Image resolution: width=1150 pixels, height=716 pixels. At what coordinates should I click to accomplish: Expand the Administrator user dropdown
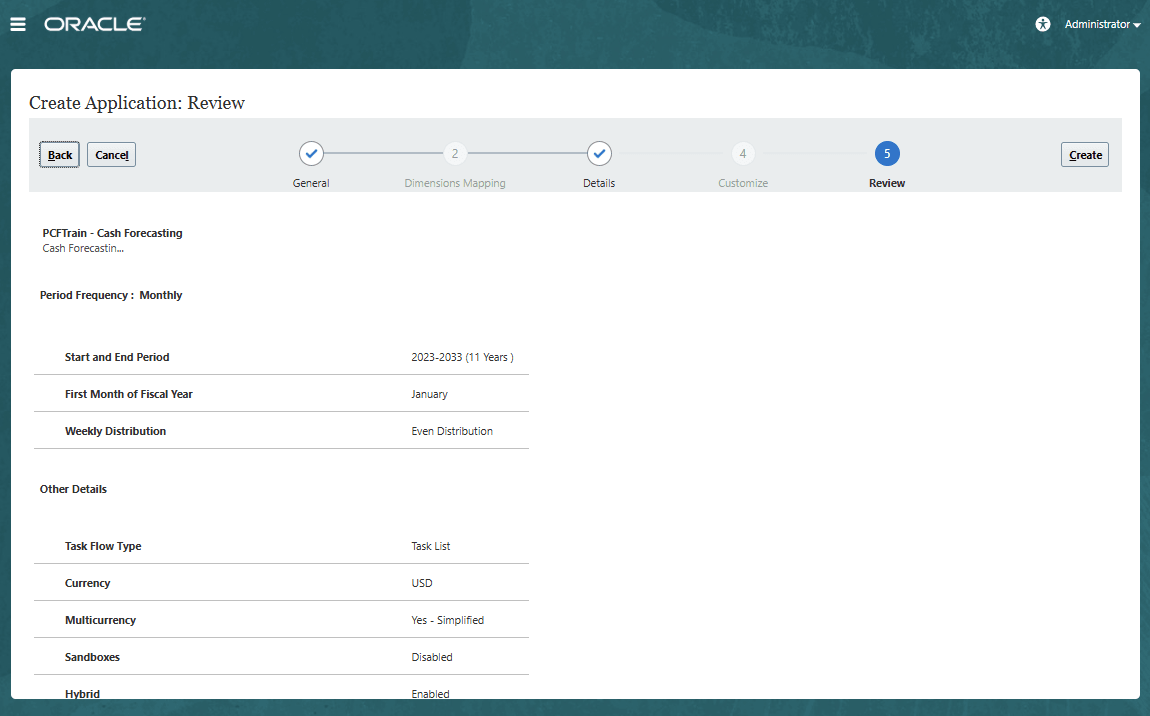pos(1102,24)
